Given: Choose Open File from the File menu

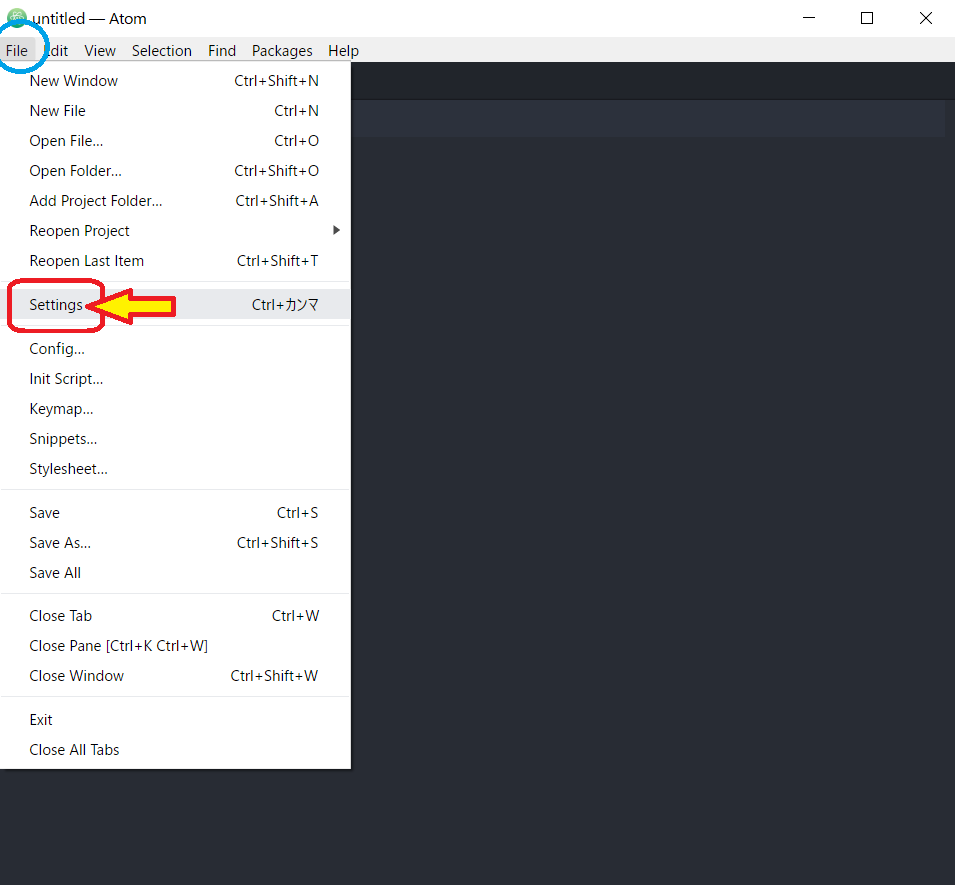Looking at the screenshot, I should [x=65, y=140].
